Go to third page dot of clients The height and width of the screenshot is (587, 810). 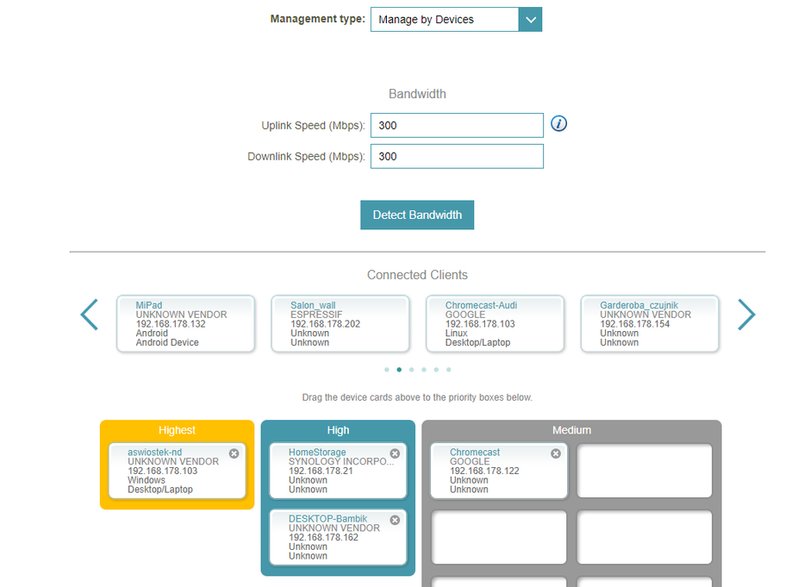411,369
